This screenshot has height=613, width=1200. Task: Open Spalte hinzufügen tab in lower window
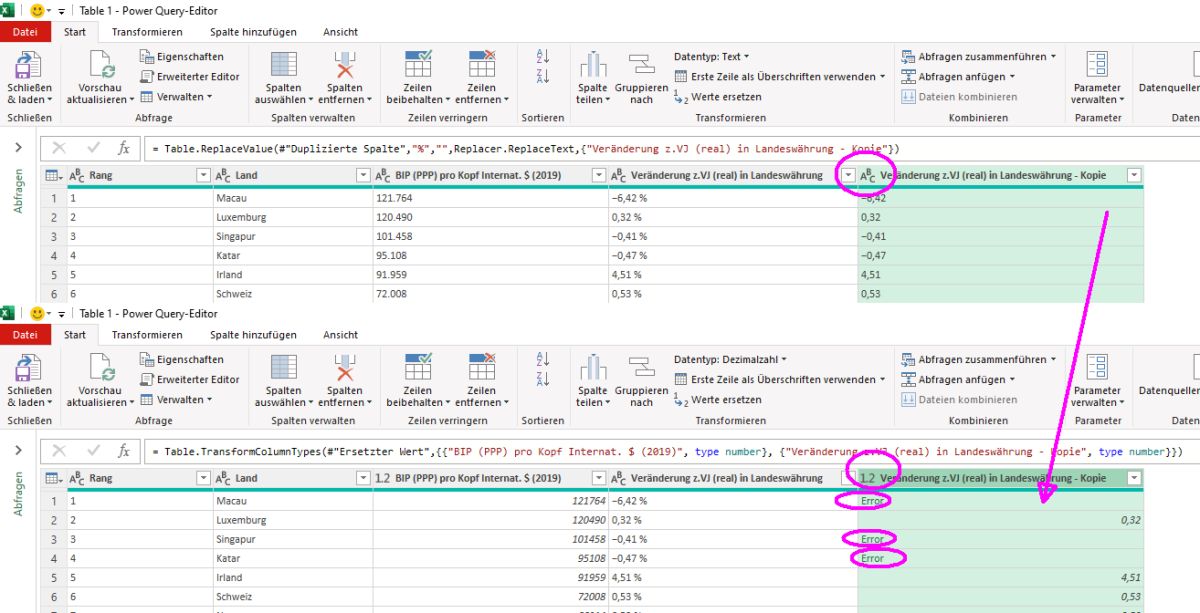click(x=253, y=335)
